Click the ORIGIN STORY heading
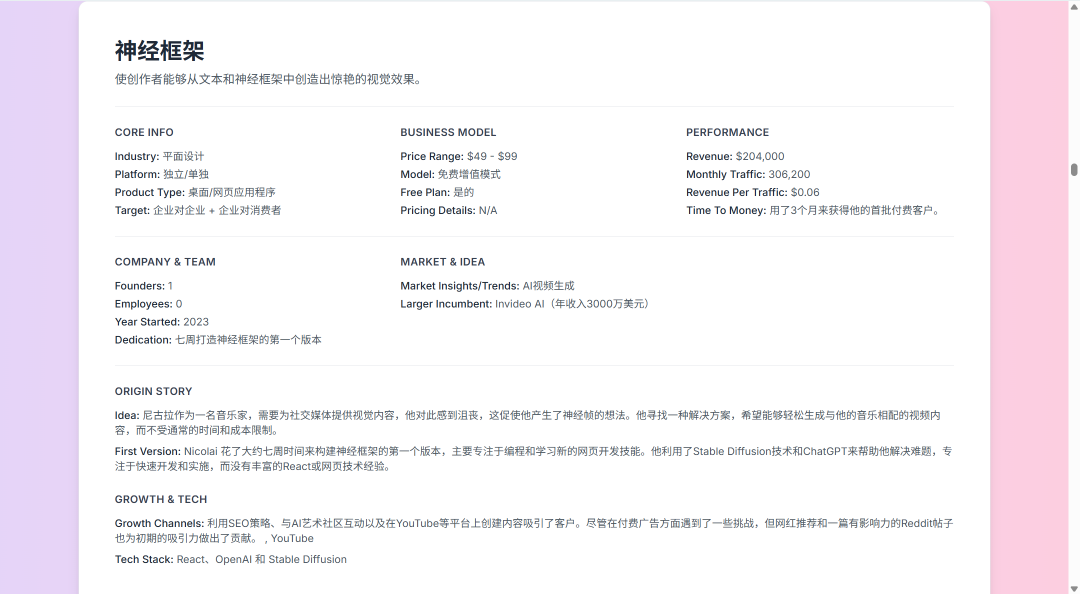This screenshot has height=594, width=1080. [x=153, y=391]
